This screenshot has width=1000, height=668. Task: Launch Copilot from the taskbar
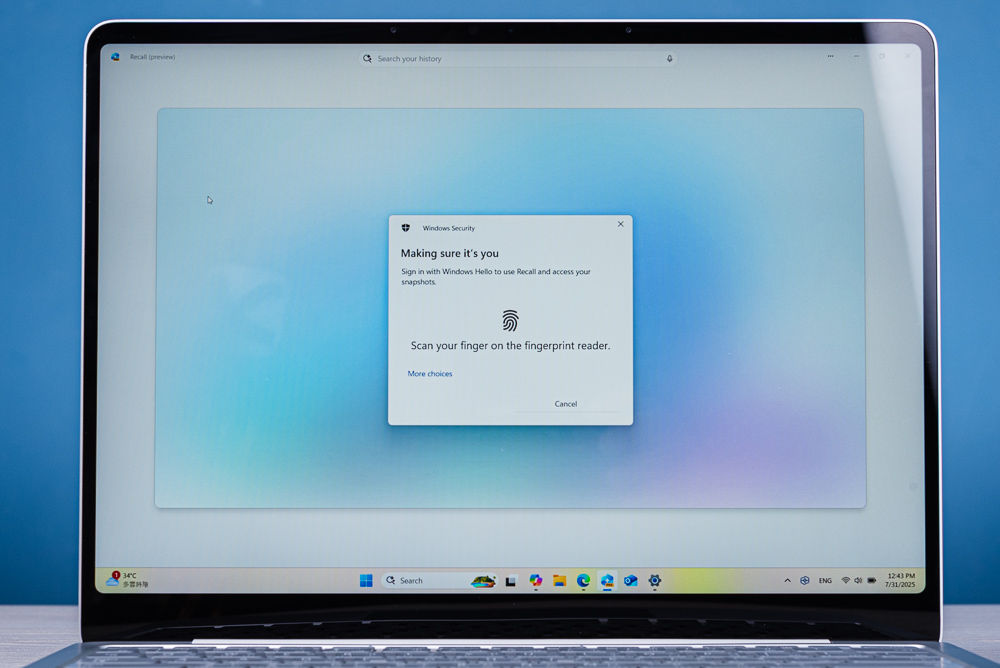[536, 580]
